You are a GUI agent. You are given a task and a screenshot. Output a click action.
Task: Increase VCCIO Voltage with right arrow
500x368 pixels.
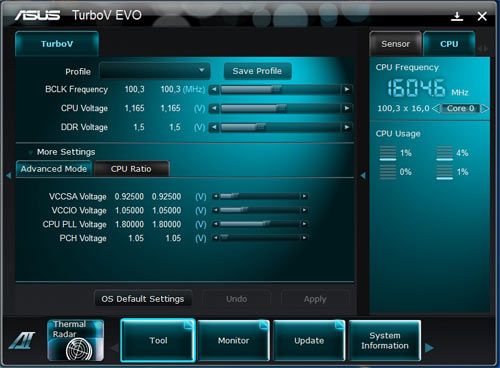click(x=304, y=210)
